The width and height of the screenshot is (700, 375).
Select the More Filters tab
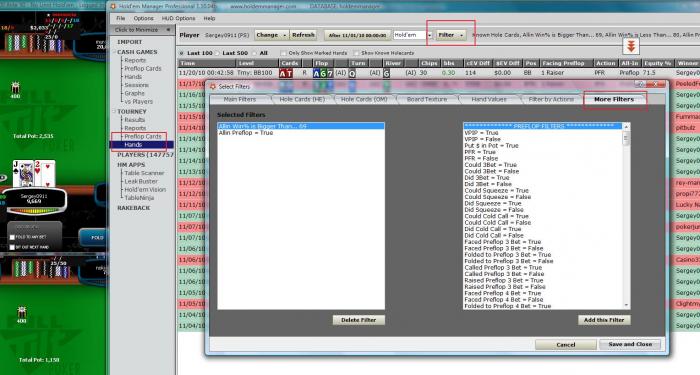[614, 99]
